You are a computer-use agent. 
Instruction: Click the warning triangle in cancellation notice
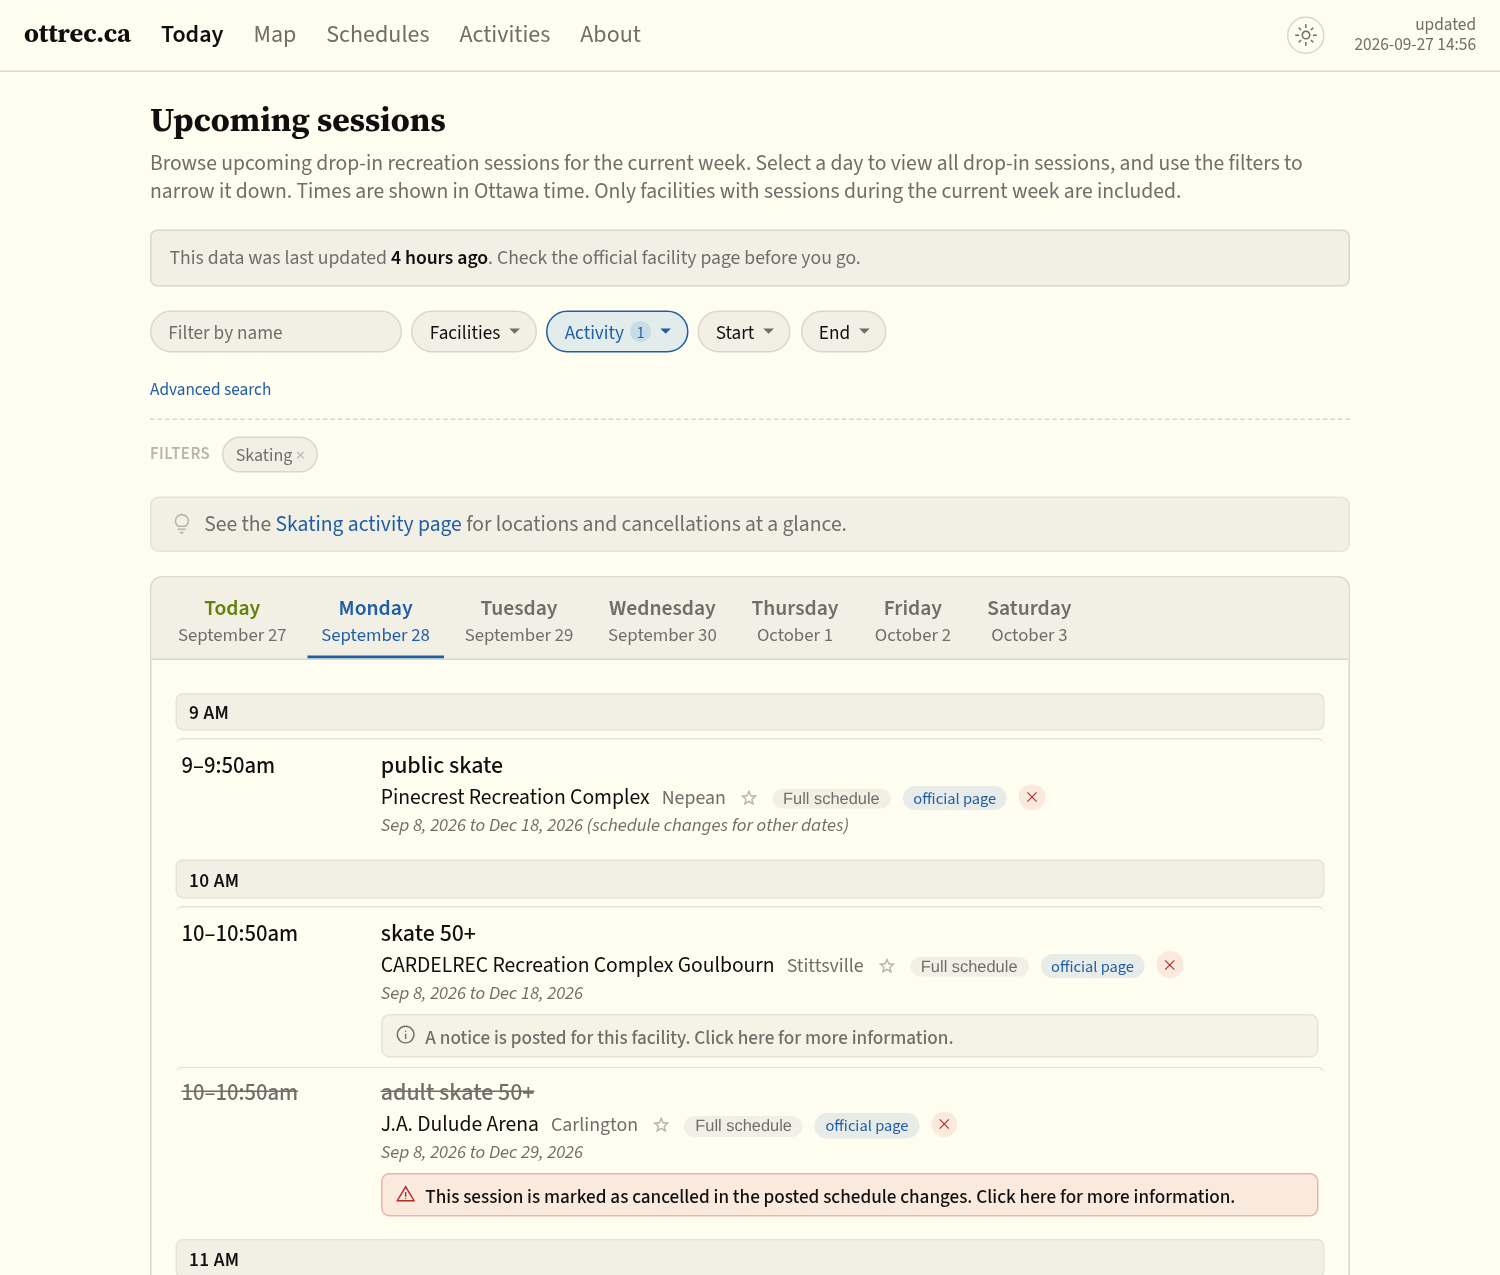(406, 1194)
